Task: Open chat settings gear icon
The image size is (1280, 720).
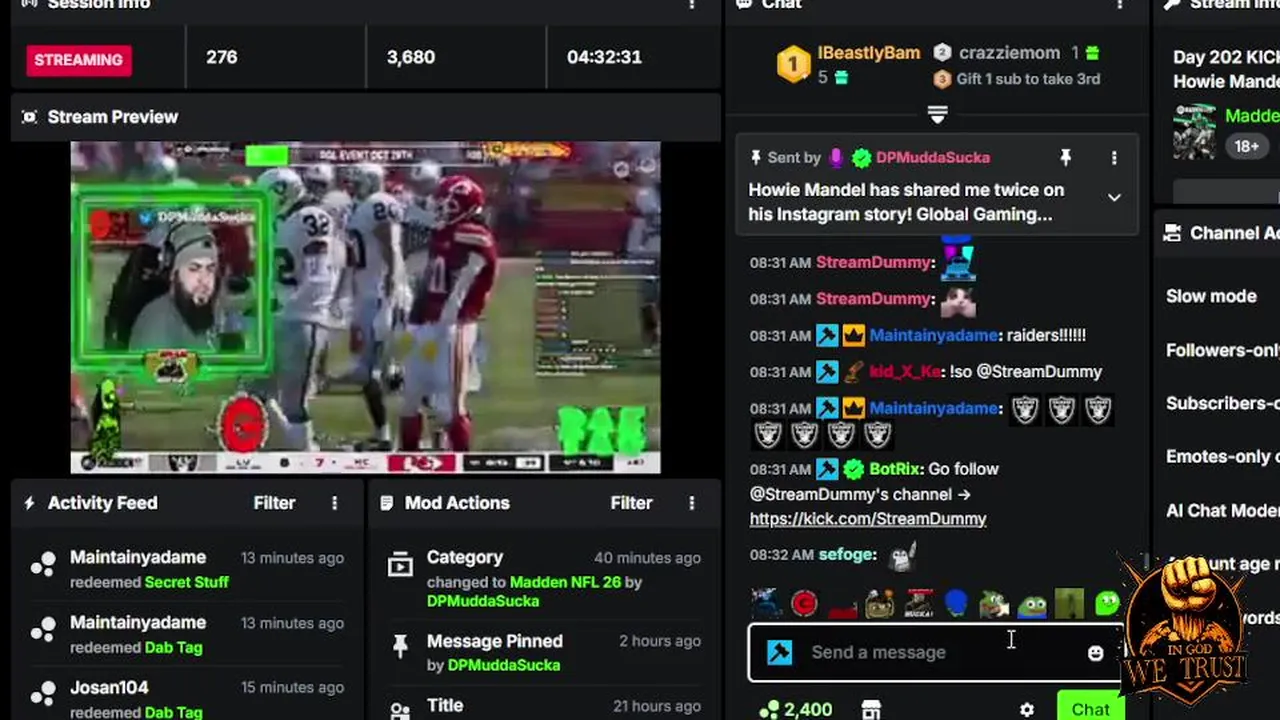Action: (x=1027, y=709)
